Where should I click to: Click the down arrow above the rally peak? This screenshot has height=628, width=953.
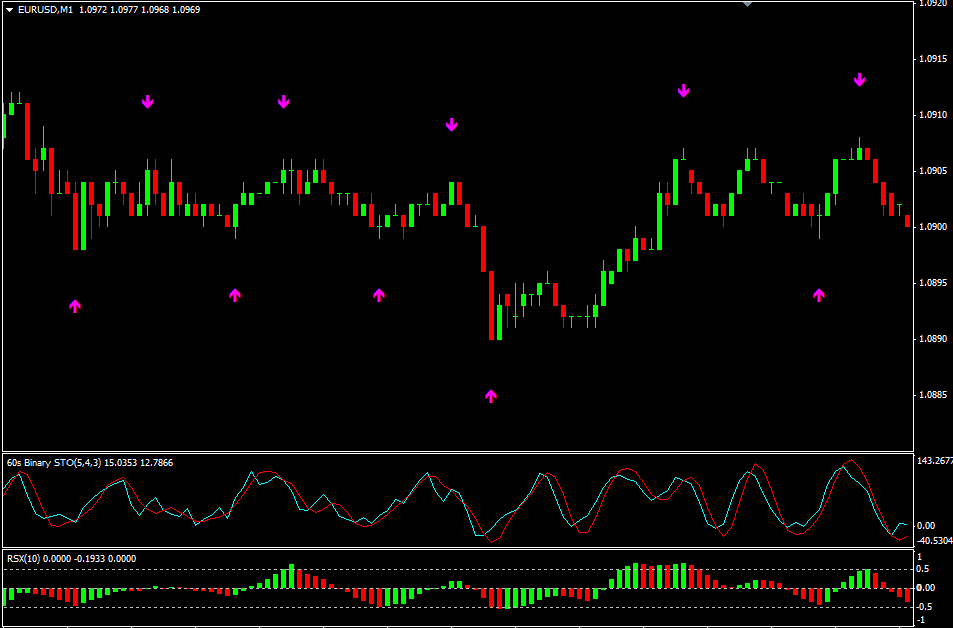coord(683,90)
